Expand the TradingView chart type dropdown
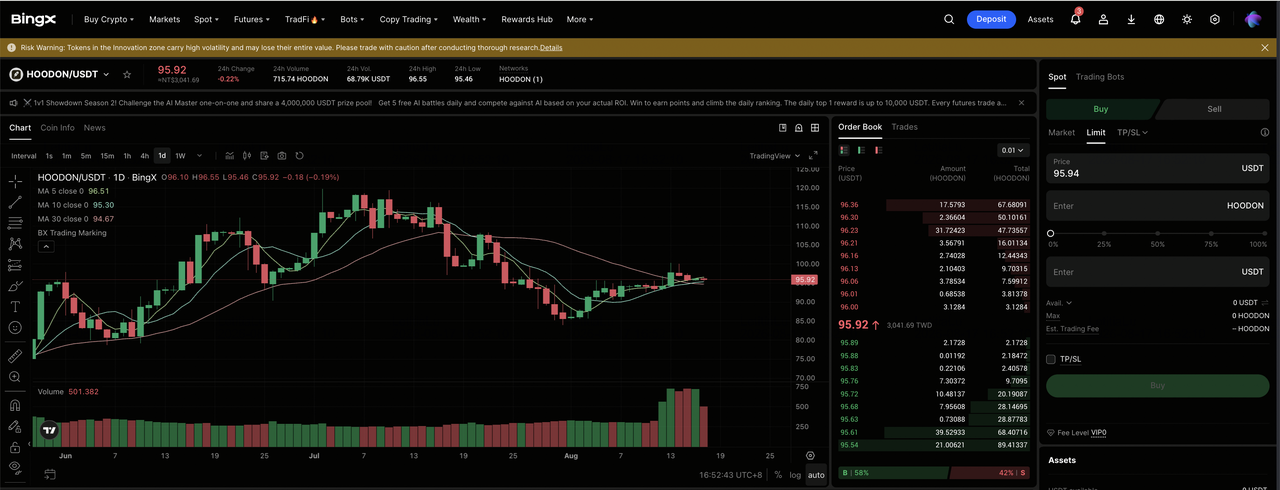This screenshot has width=1280, height=490. 775,156
